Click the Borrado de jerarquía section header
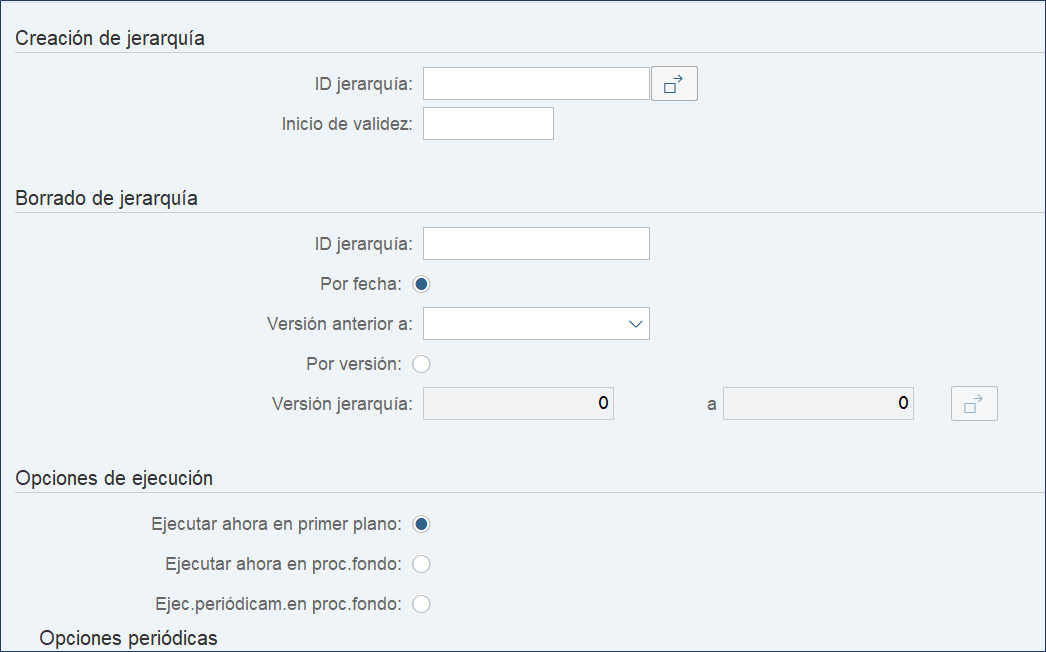 point(107,198)
